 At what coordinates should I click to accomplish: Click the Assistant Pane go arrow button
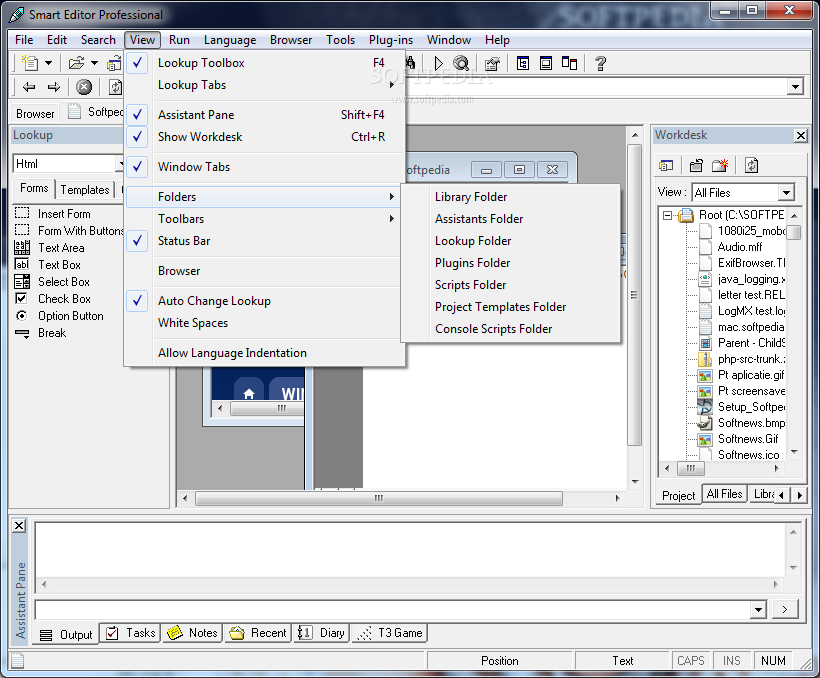pyautogui.click(x=784, y=609)
